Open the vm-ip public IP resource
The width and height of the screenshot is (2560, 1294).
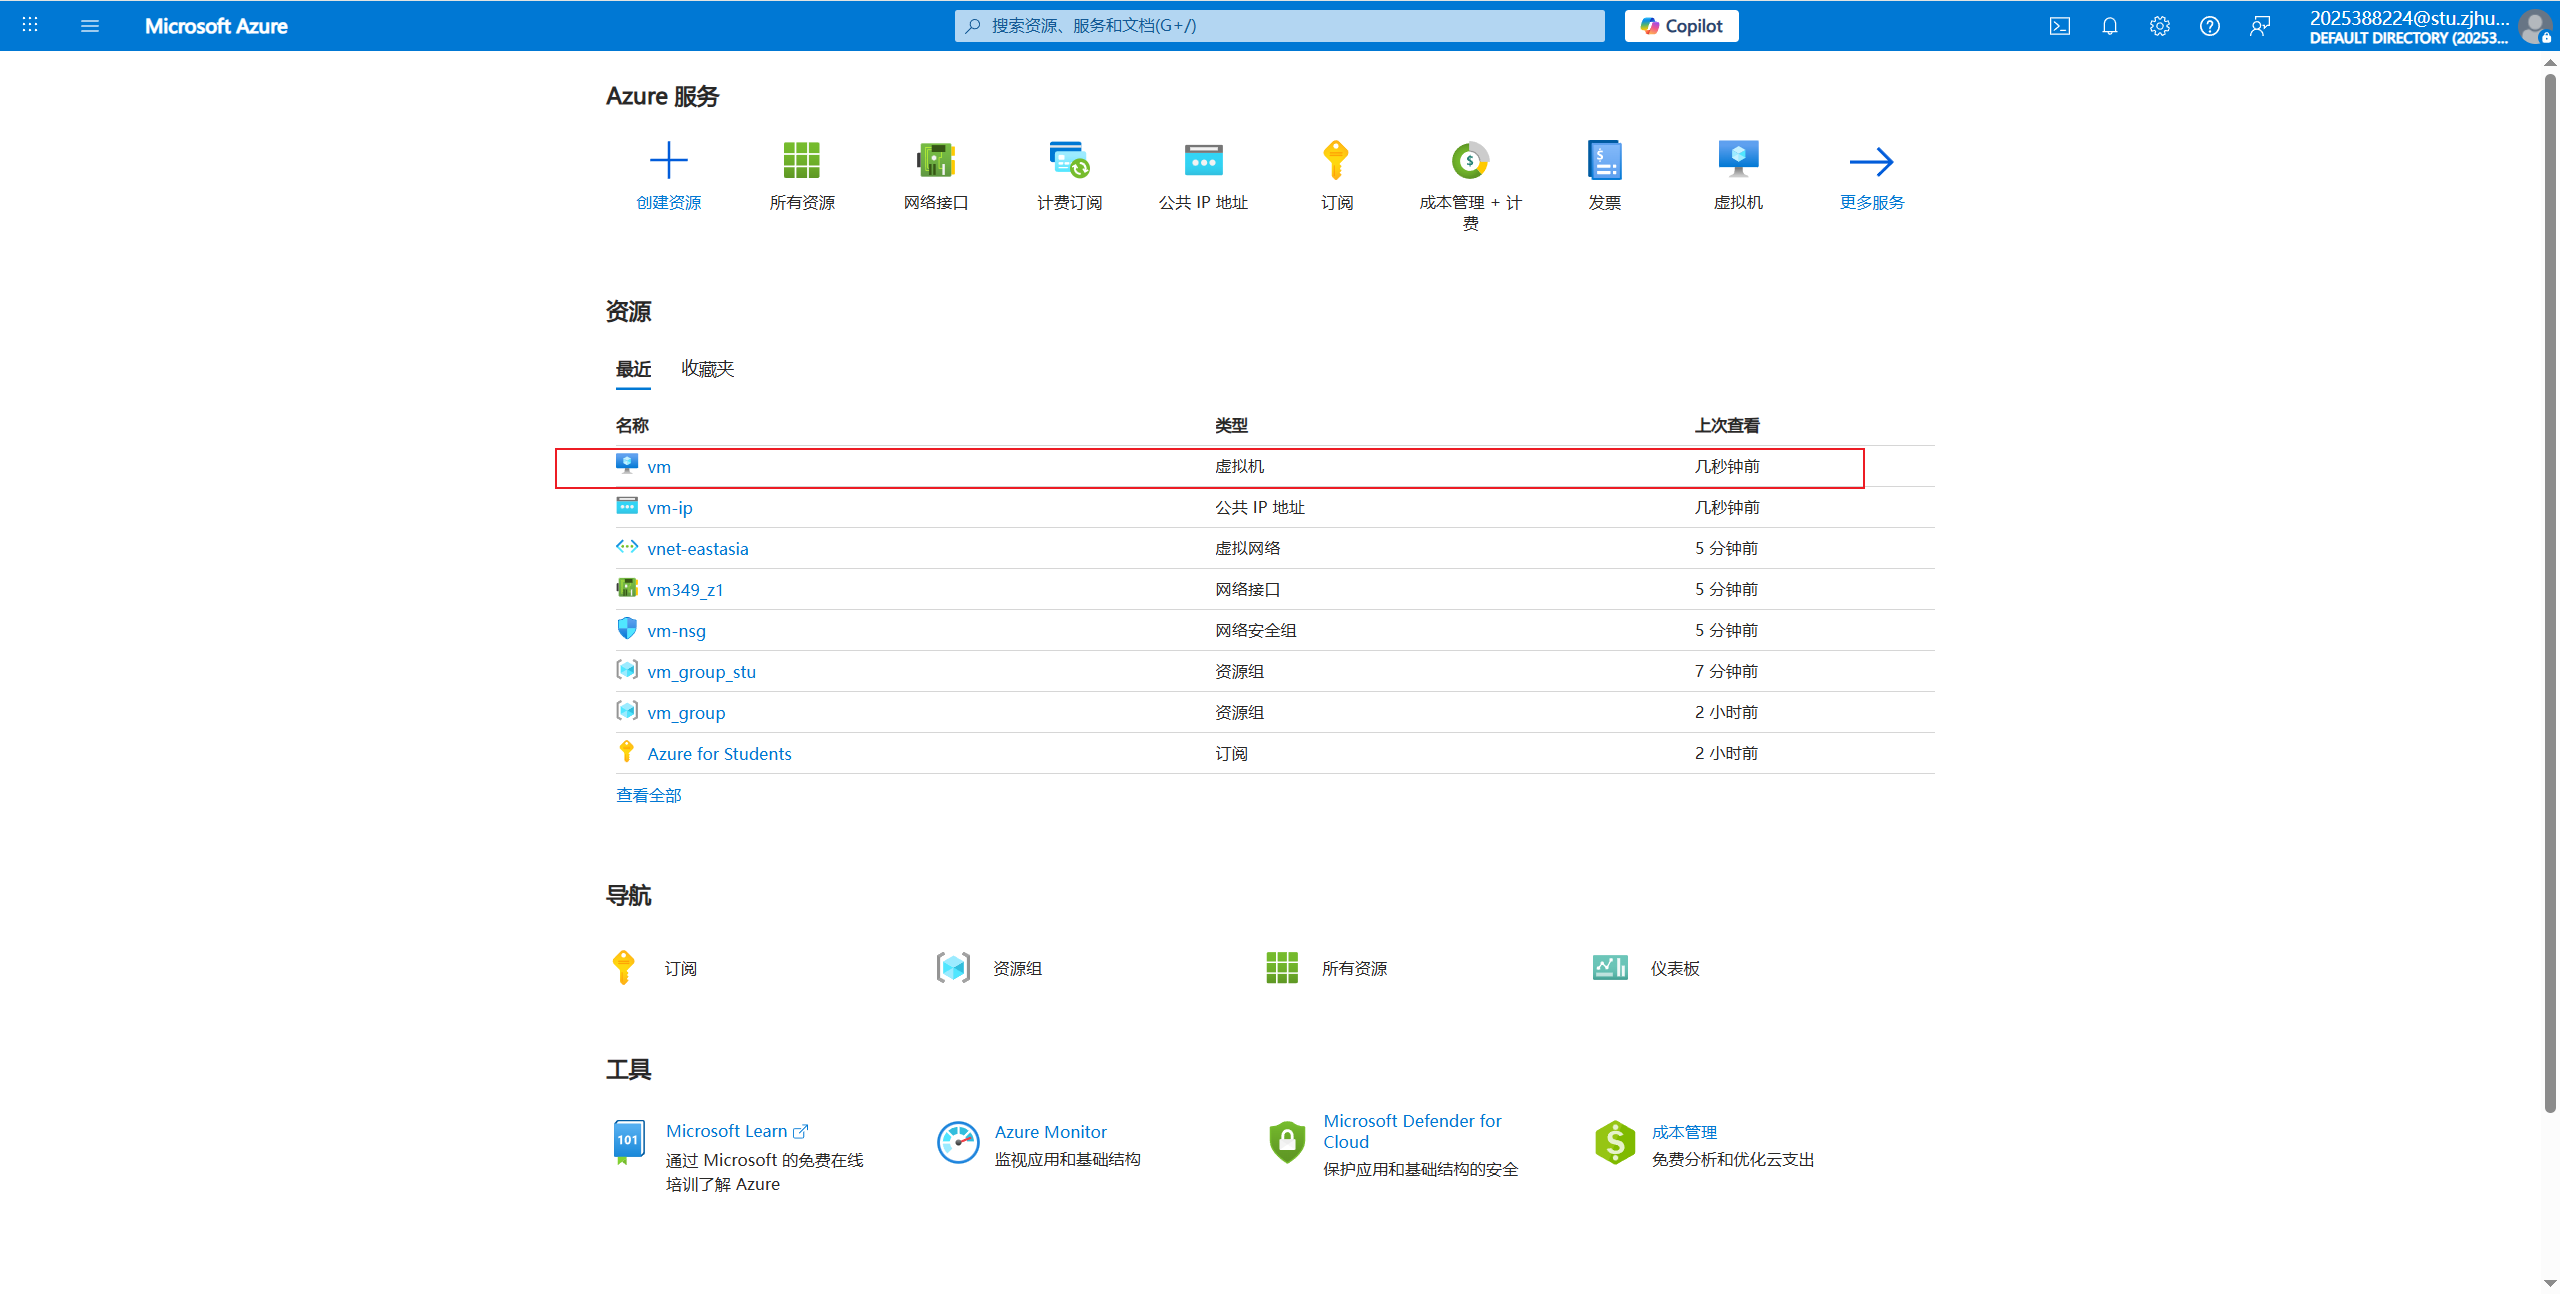pos(670,508)
